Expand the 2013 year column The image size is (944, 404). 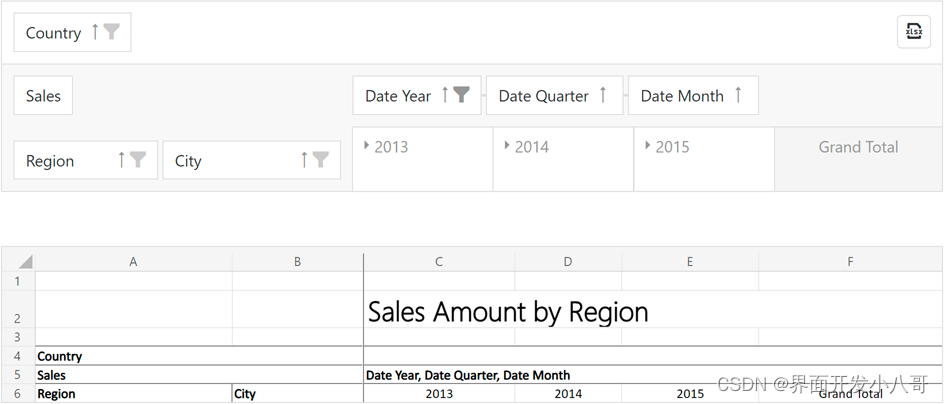pyautogui.click(x=367, y=146)
